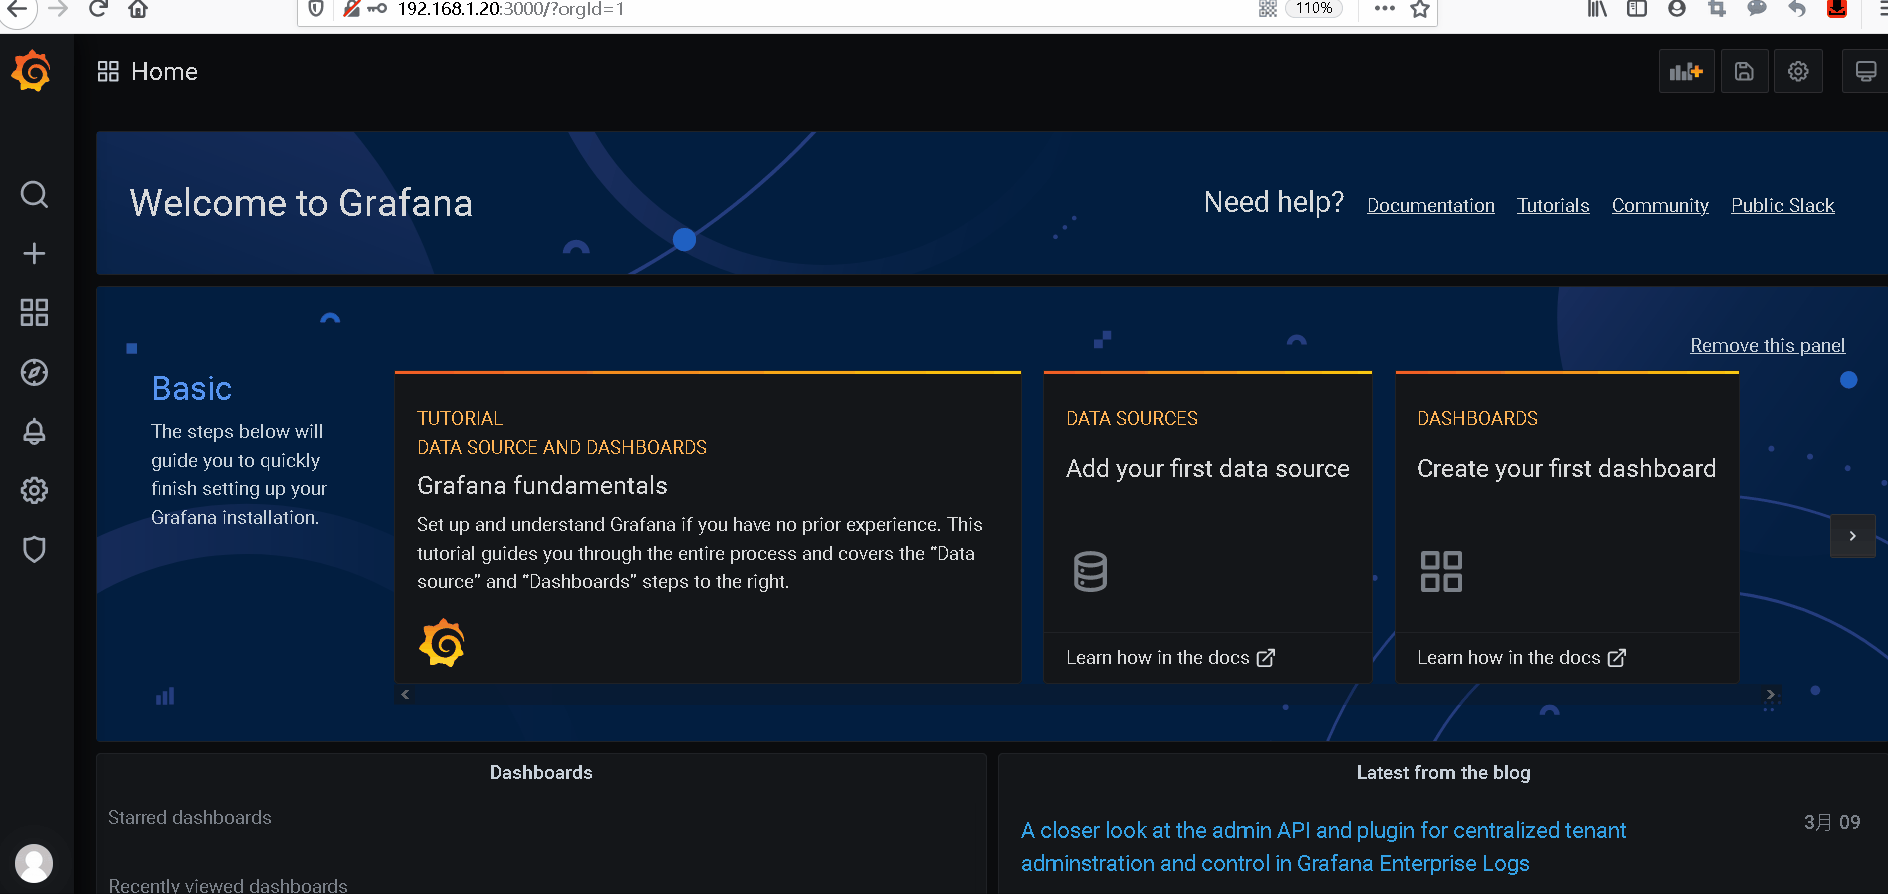
Task: Click the Add panel chart icon
Action: (x=1686, y=71)
